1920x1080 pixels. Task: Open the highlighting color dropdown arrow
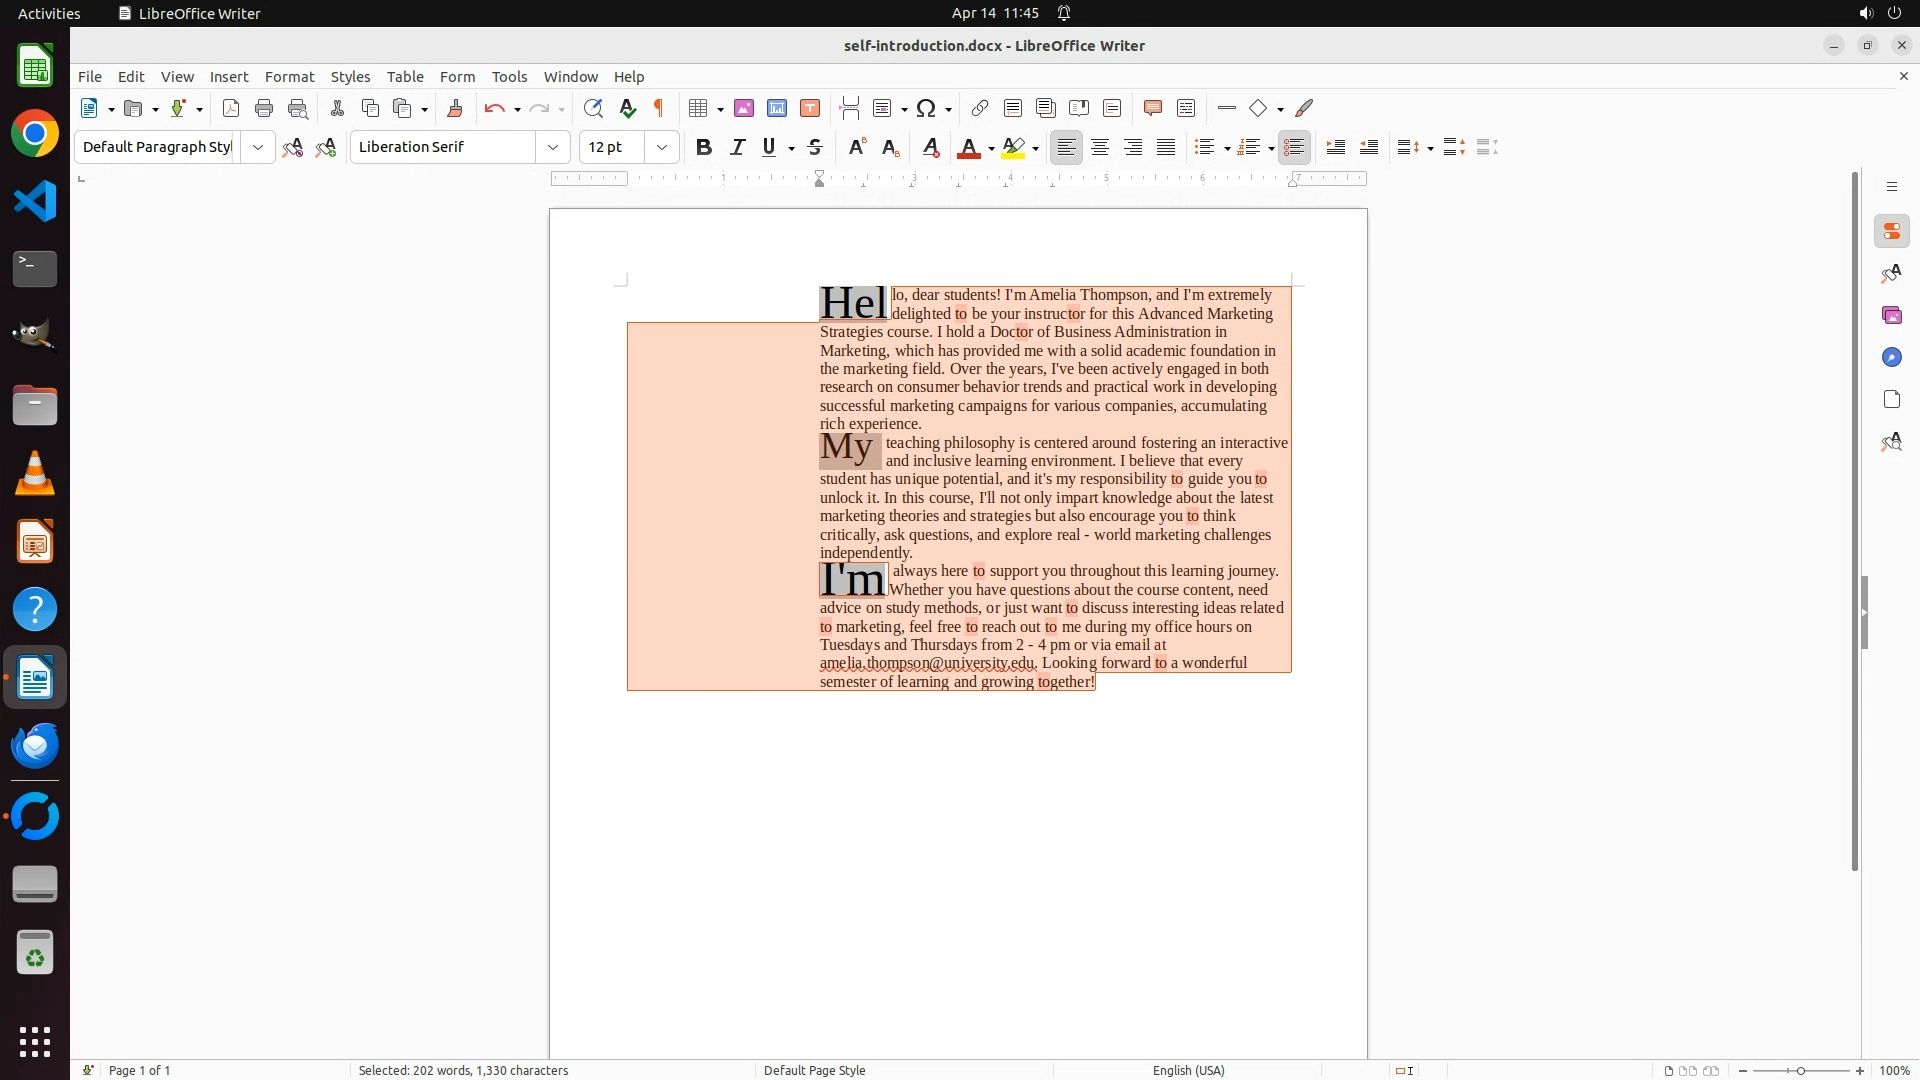click(x=1036, y=148)
